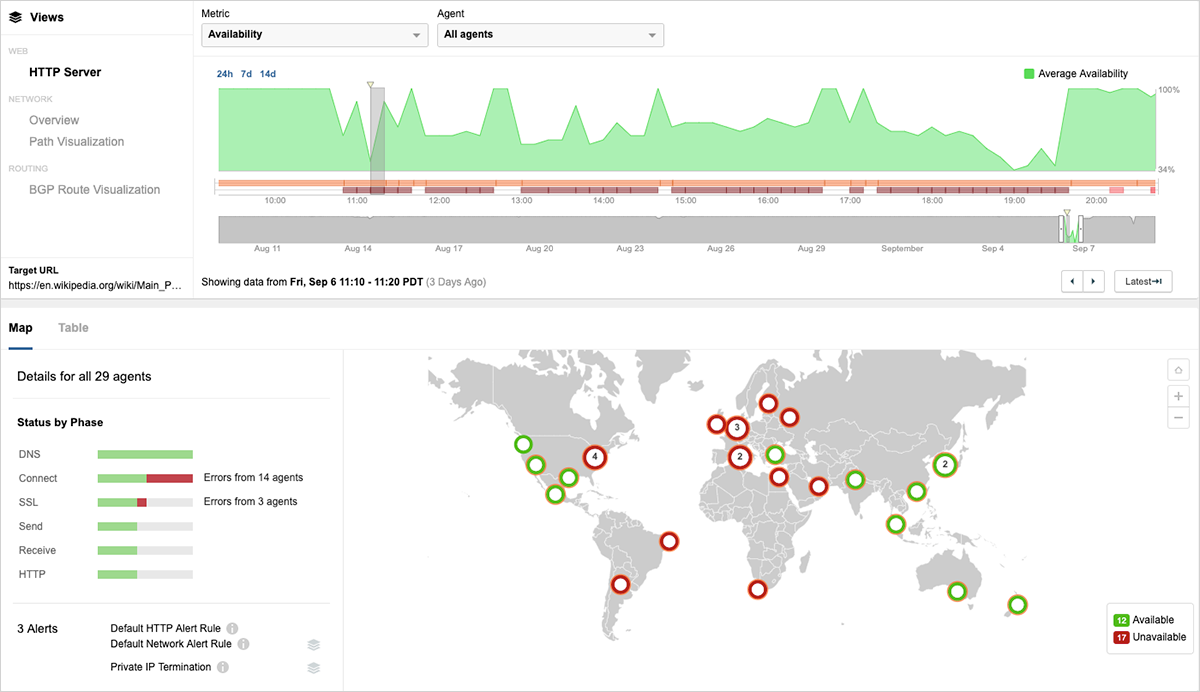1200x692 pixels.
Task: Click layers icon beside Private IP Termination
Action: (x=313, y=667)
